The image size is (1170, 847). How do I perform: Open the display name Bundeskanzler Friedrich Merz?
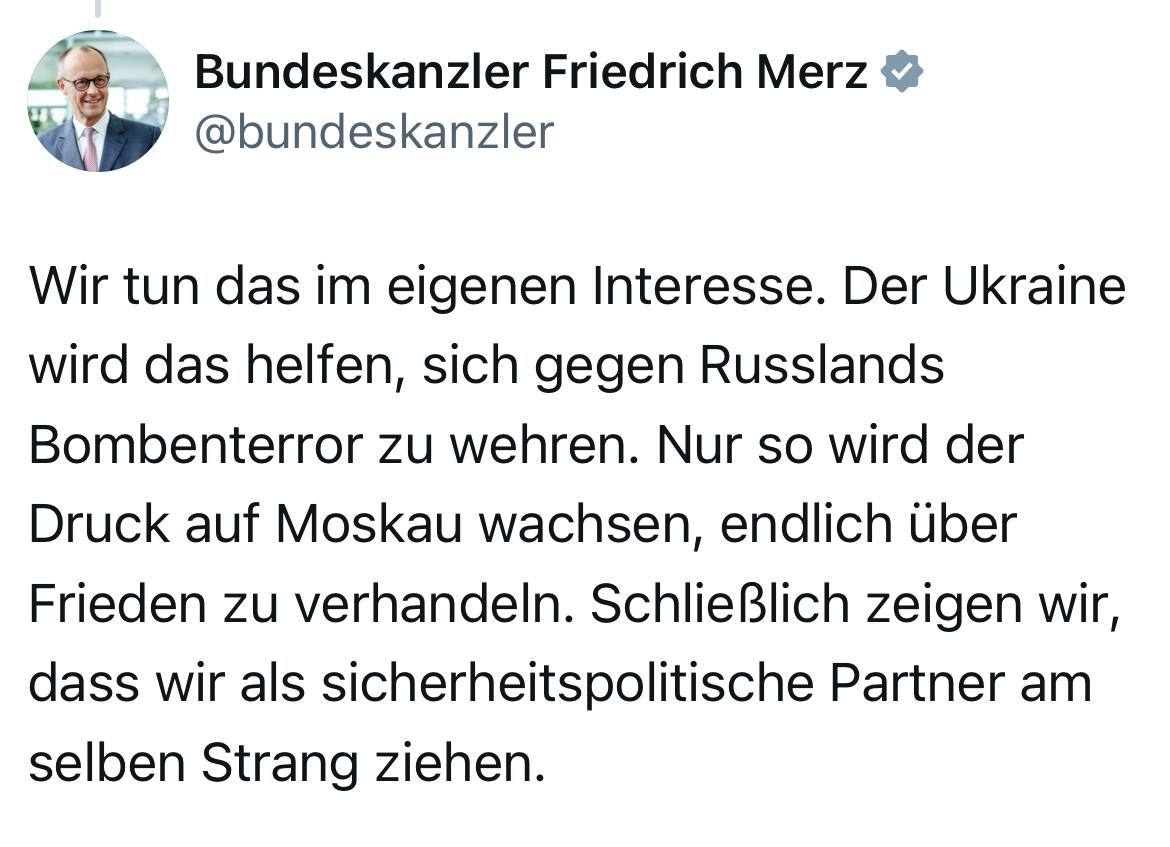531,72
